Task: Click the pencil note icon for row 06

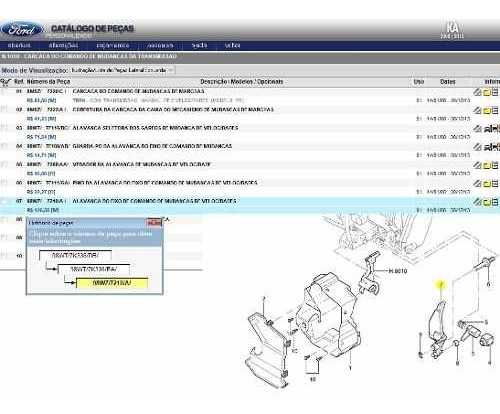Action: tap(477, 184)
